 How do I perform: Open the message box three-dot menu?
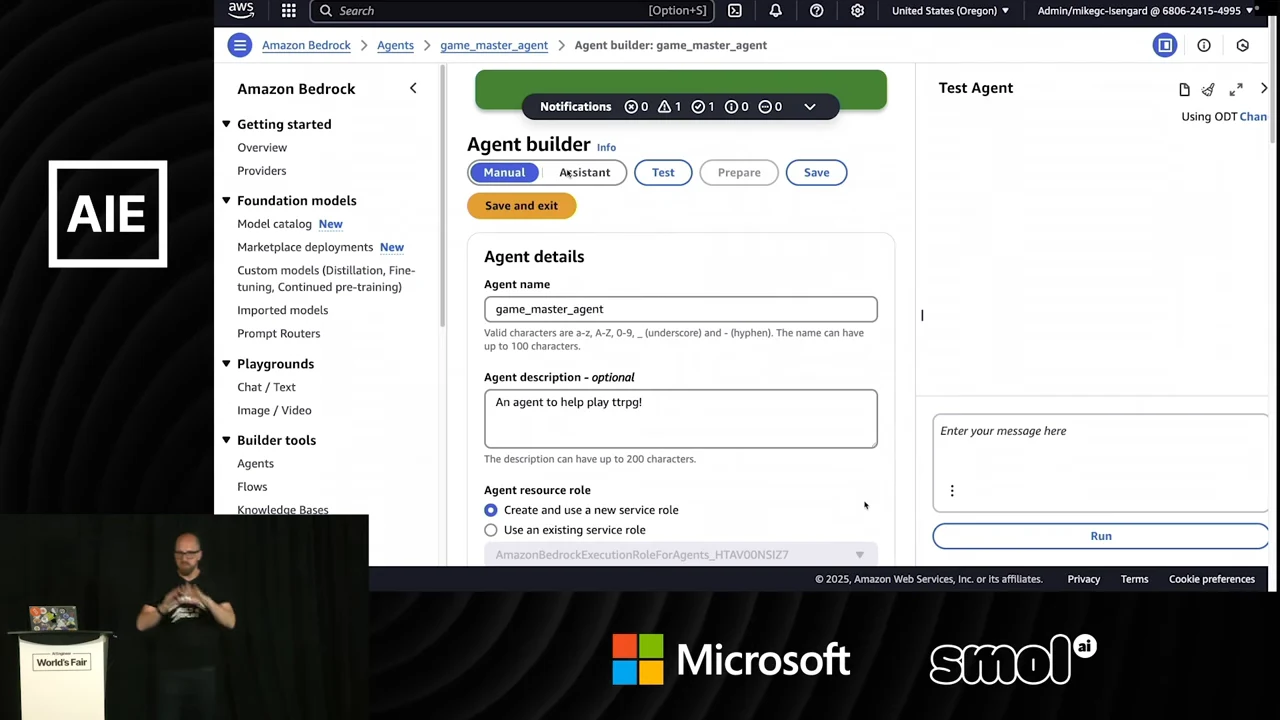point(952,490)
